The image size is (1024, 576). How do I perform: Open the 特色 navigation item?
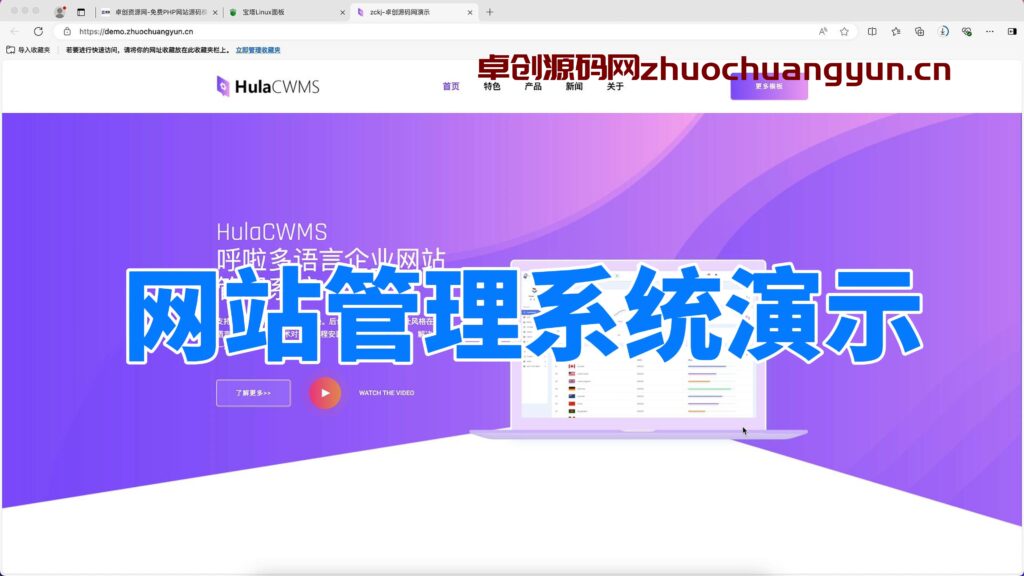[x=492, y=86]
